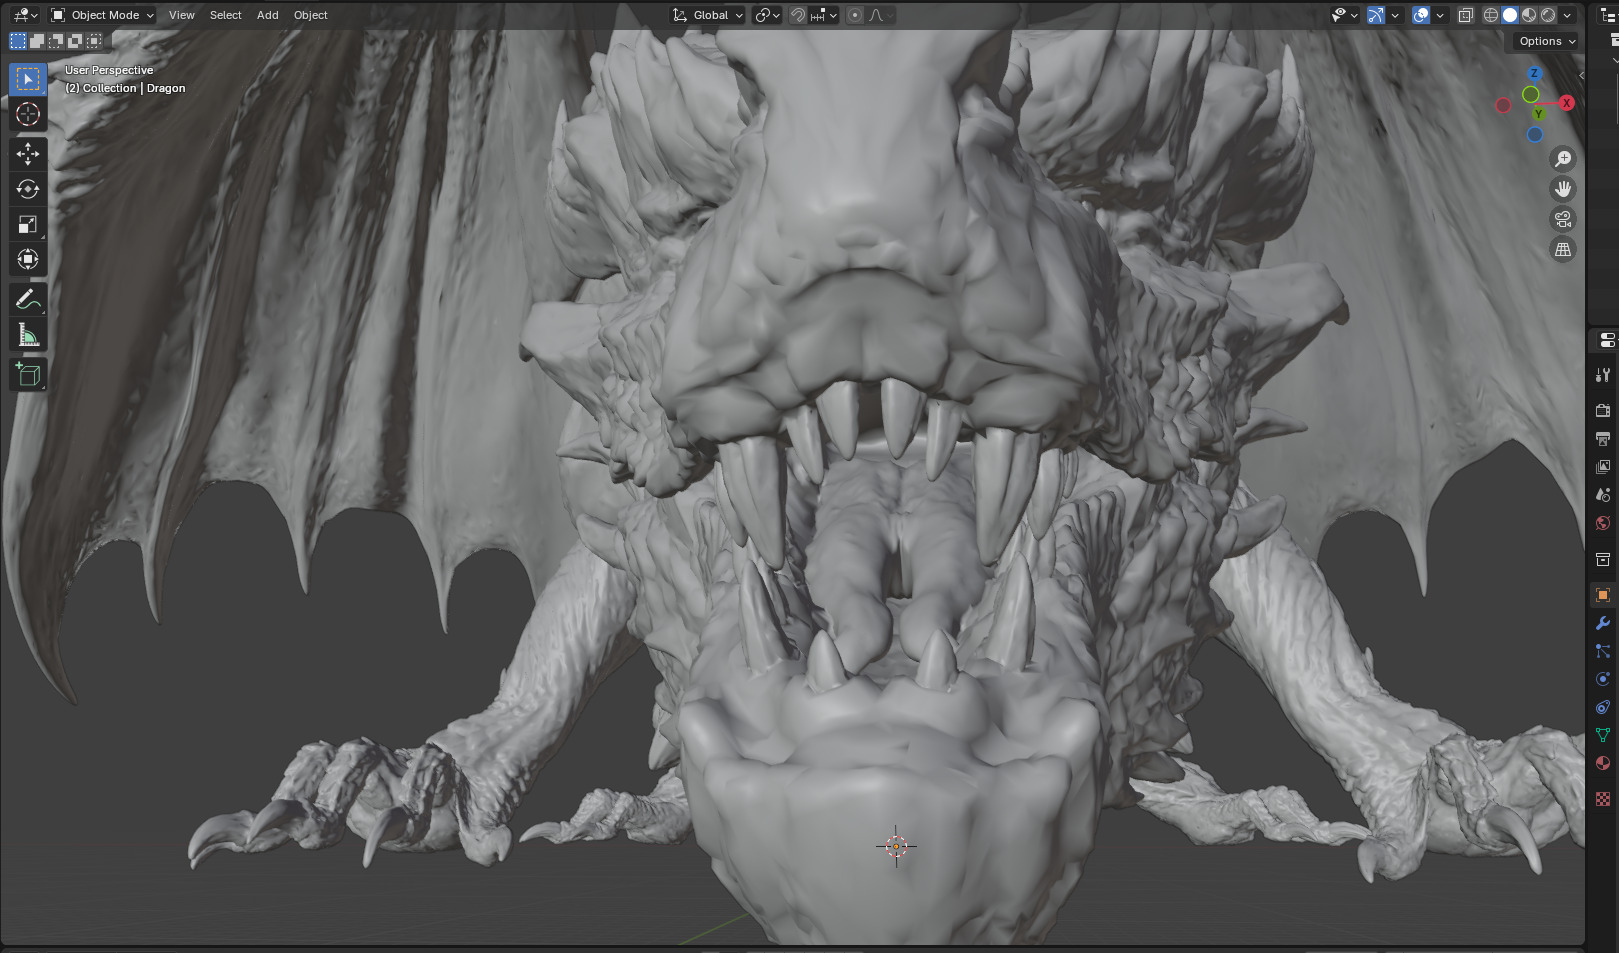Open the Tool properties tab
1619x953 pixels.
[x=1603, y=375]
